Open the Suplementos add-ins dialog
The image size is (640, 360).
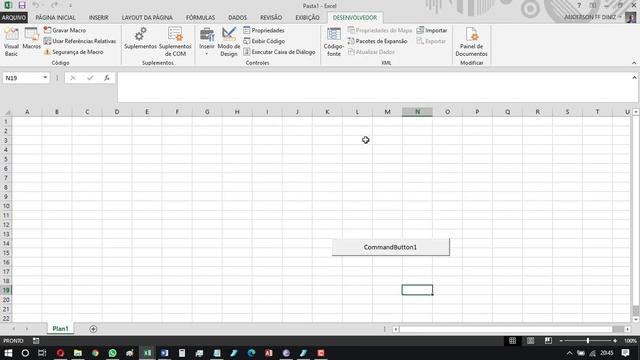pos(140,39)
